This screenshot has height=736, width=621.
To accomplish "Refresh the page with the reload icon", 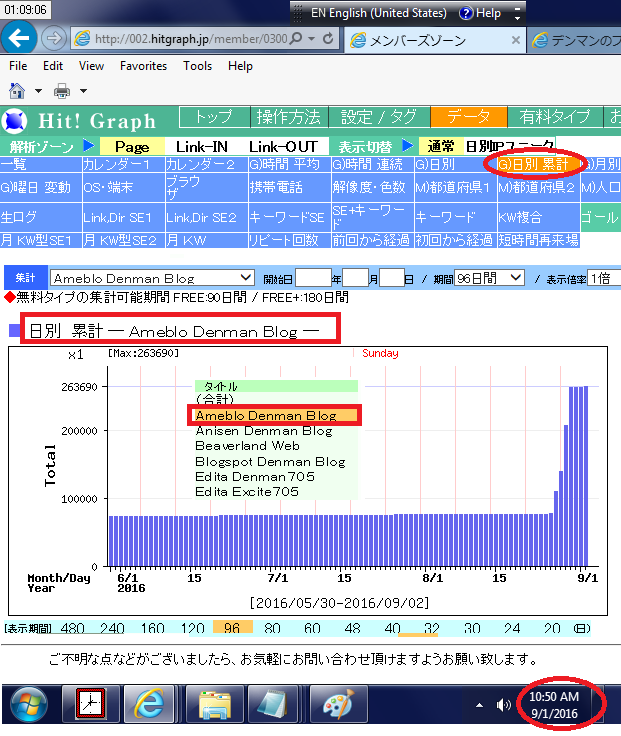I will tap(328, 38).
